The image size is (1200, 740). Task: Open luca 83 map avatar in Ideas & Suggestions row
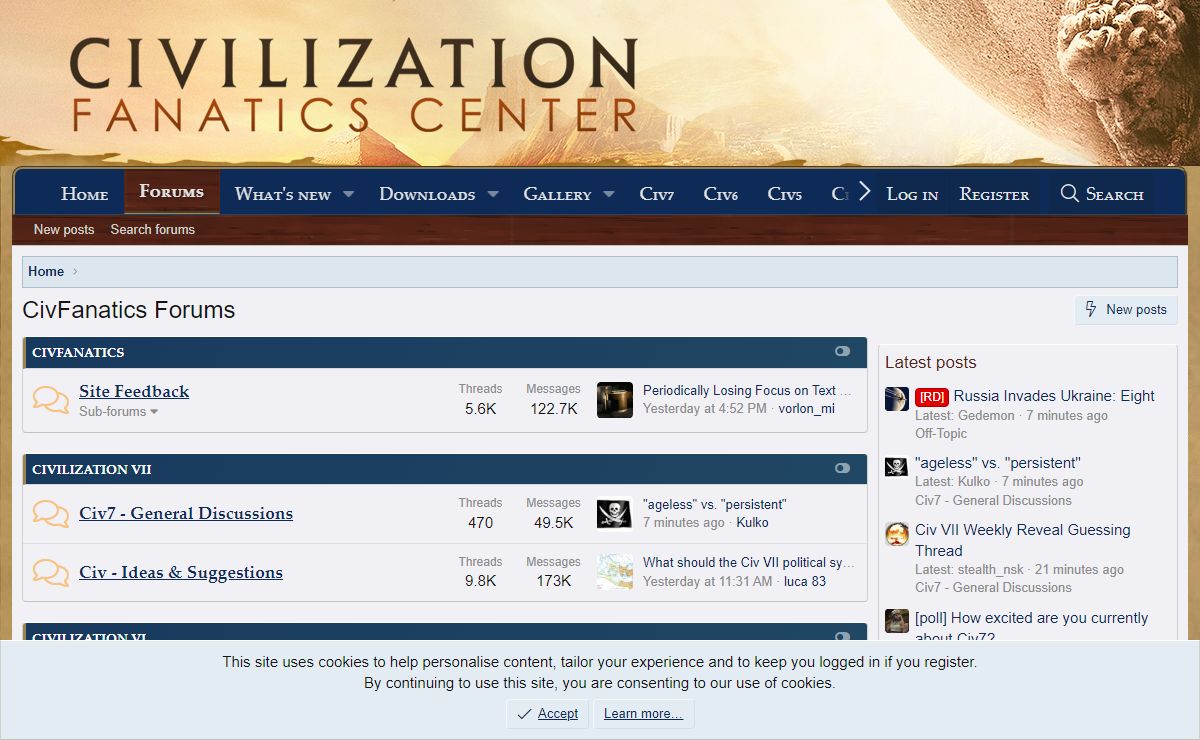click(615, 572)
